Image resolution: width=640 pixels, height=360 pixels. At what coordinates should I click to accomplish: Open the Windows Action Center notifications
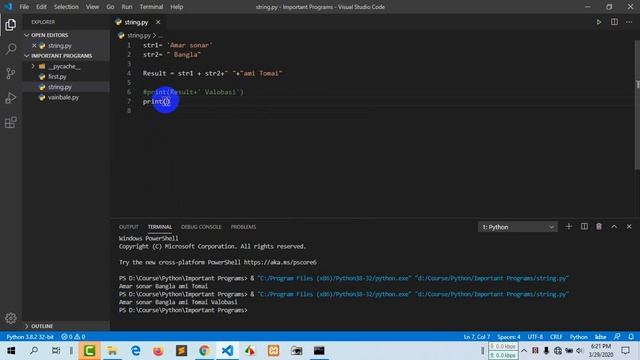click(625, 351)
